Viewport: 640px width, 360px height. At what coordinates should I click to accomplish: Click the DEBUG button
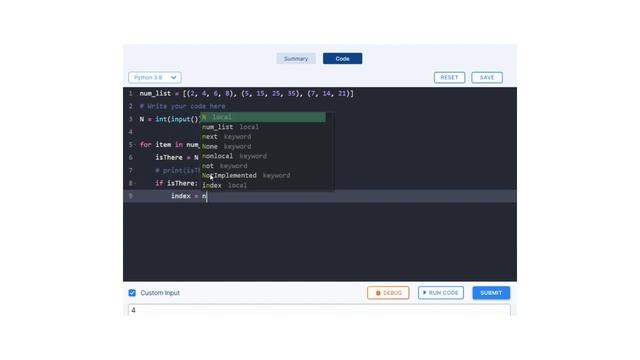(388, 293)
